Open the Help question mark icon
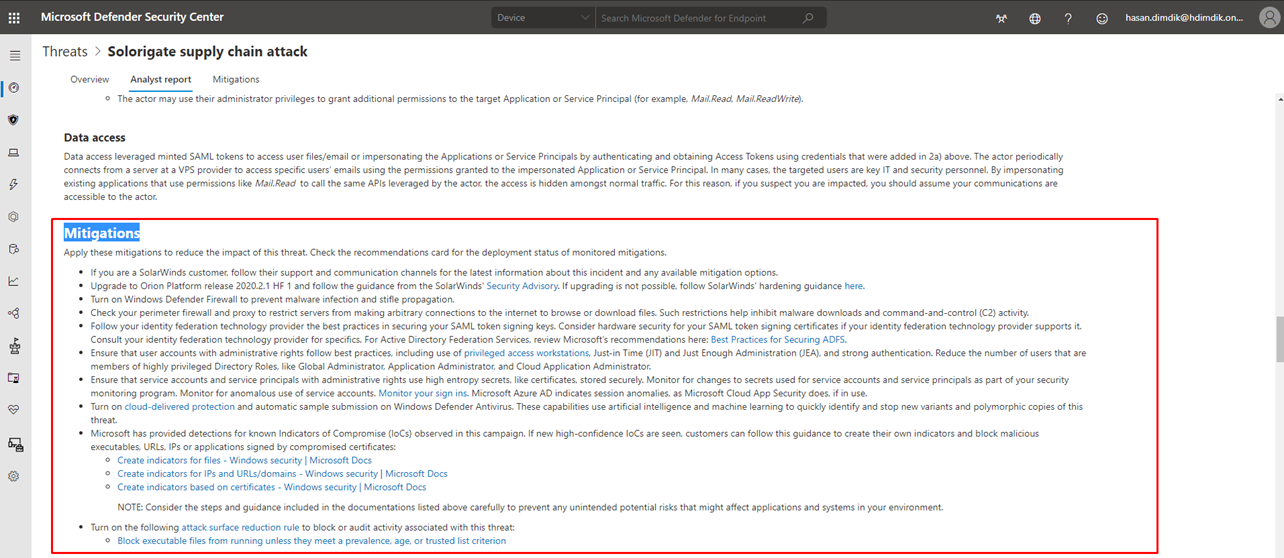 [x=1068, y=18]
